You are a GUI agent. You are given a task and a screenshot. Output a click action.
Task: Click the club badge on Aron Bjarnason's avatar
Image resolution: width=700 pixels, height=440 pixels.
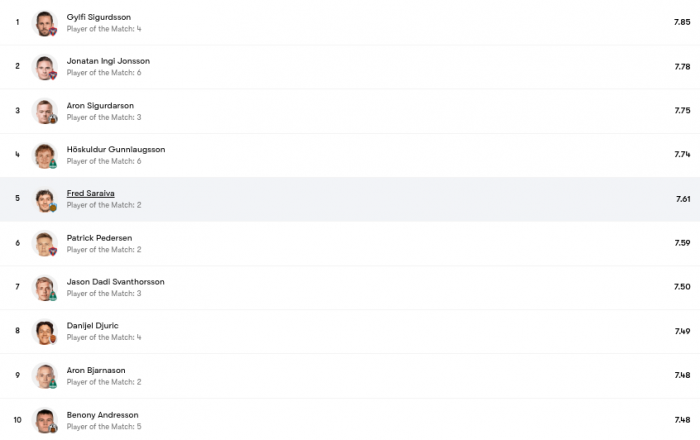point(53,384)
